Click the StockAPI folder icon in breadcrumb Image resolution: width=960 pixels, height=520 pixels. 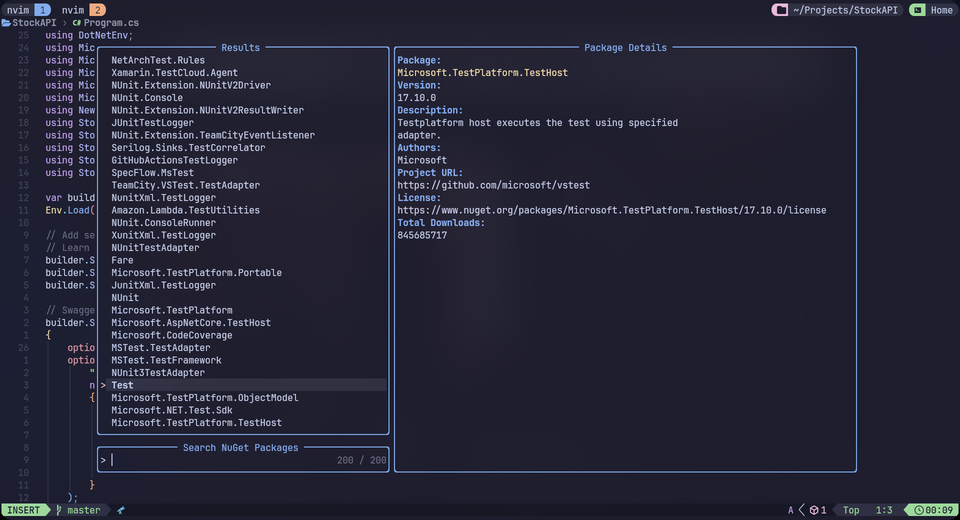6,23
